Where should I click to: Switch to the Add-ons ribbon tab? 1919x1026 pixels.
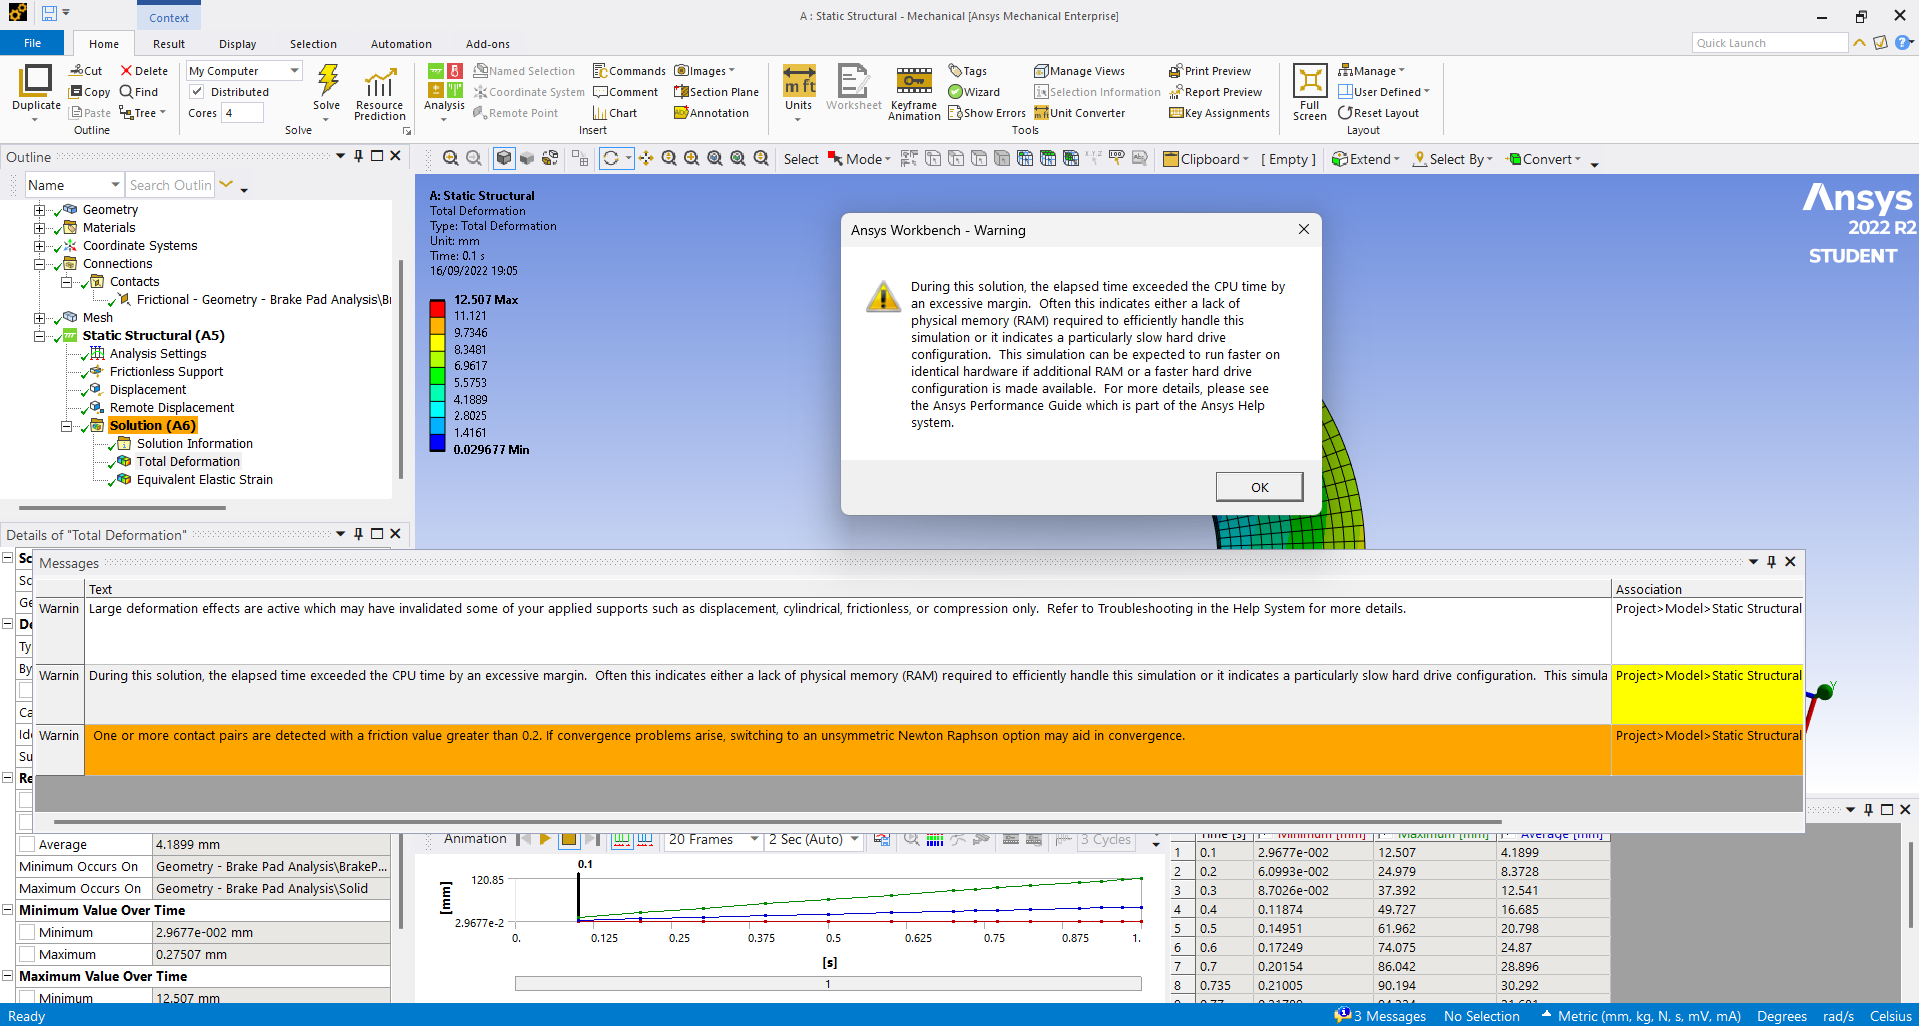pyautogui.click(x=488, y=44)
